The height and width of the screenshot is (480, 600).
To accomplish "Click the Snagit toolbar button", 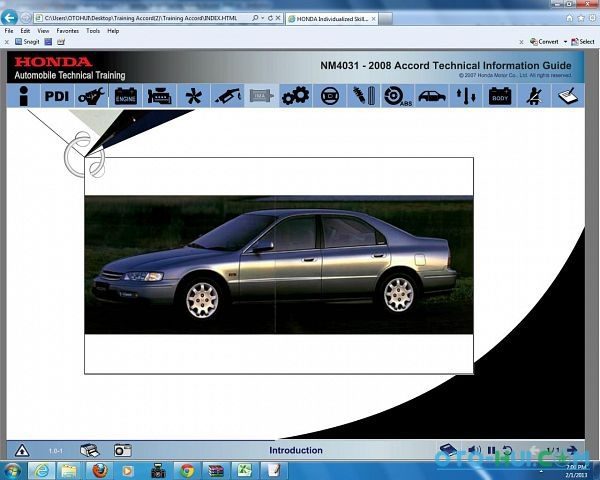I will click(x=27, y=42).
